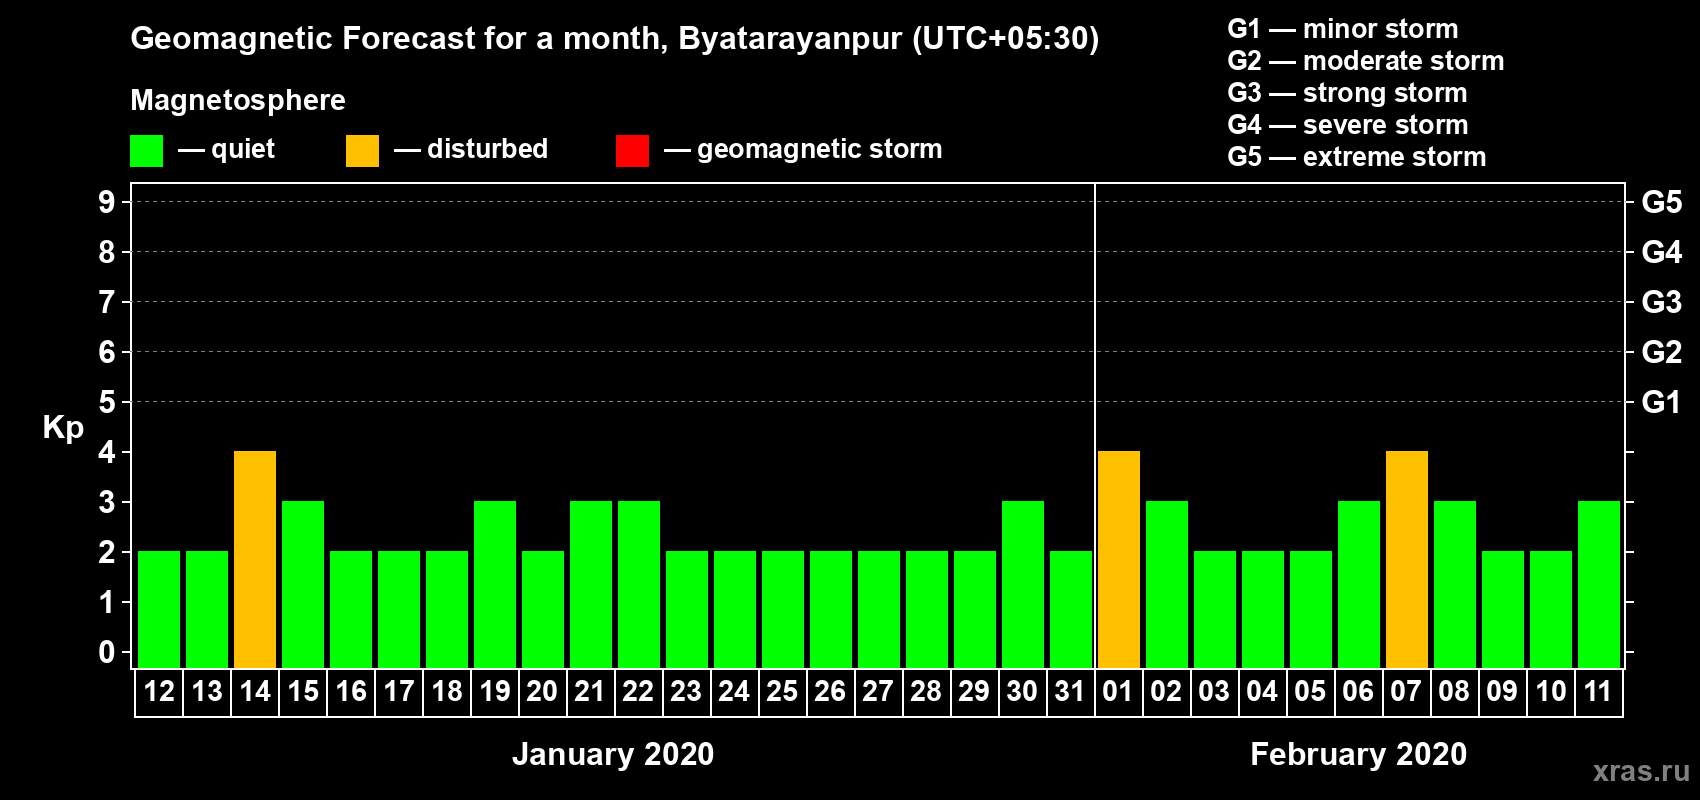Click date label 18 on the axis
The height and width of the screenshot is (800, 1700).
(447, 691)
